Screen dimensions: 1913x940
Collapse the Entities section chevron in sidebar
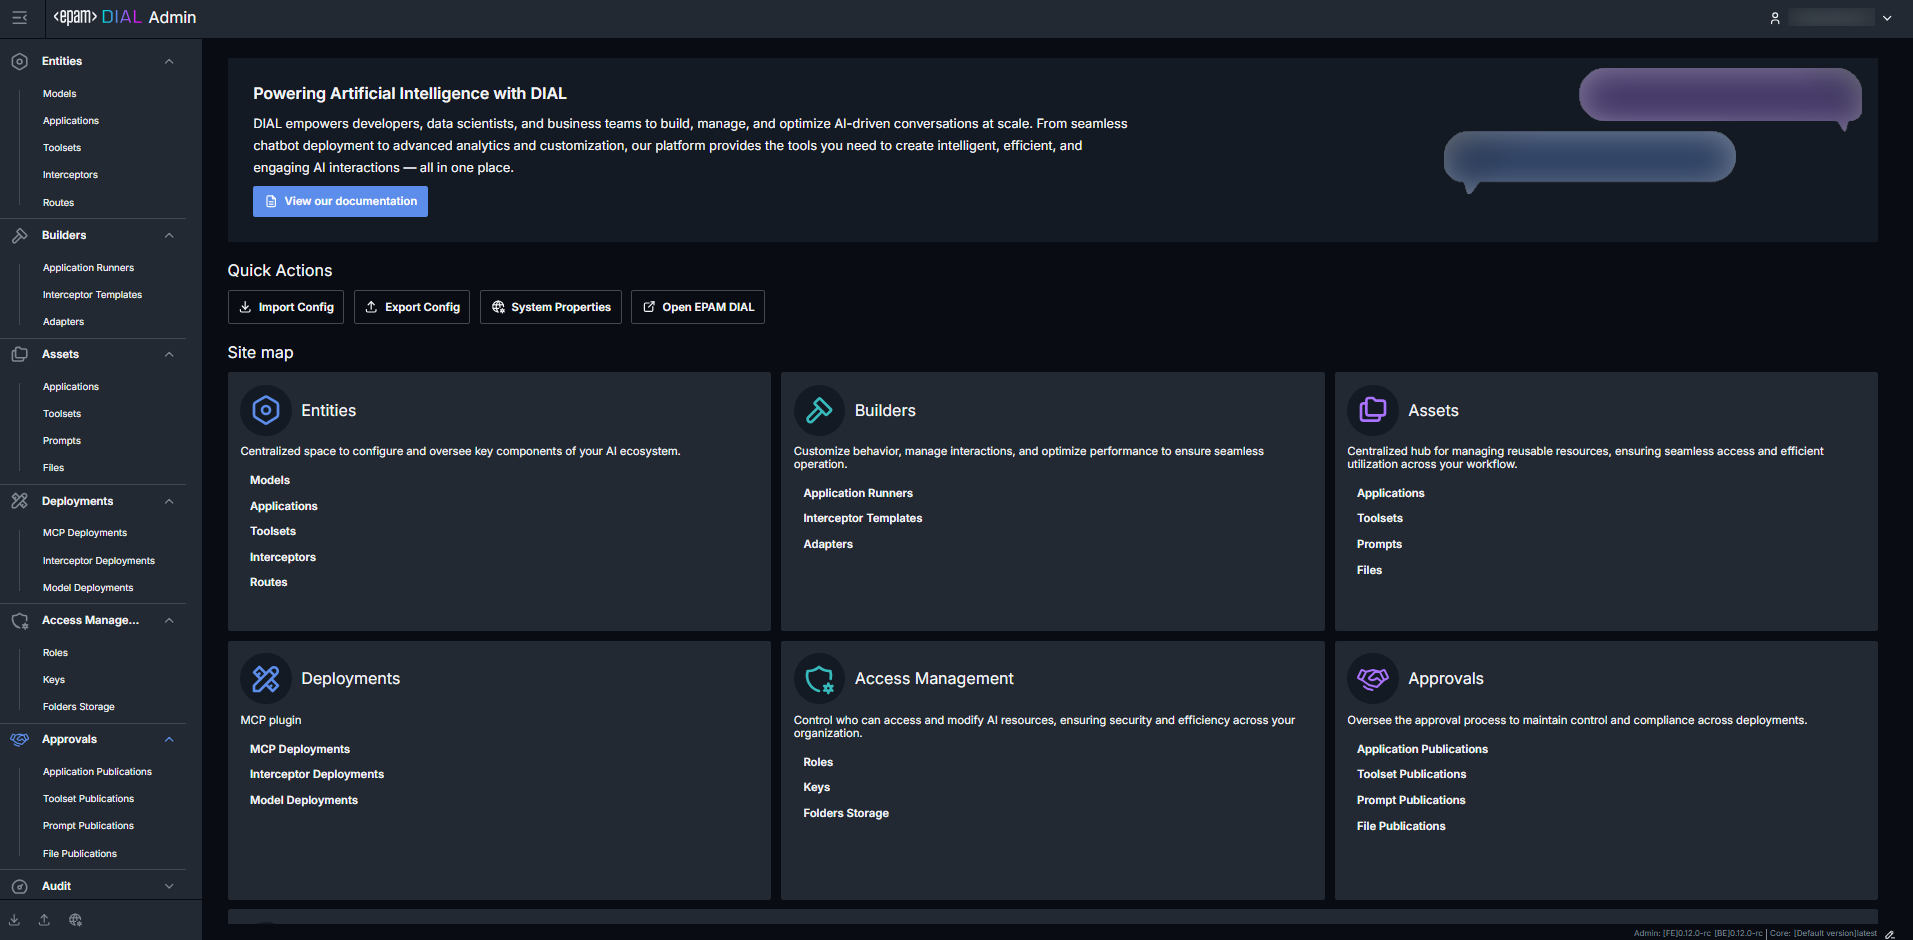(169, 62)
